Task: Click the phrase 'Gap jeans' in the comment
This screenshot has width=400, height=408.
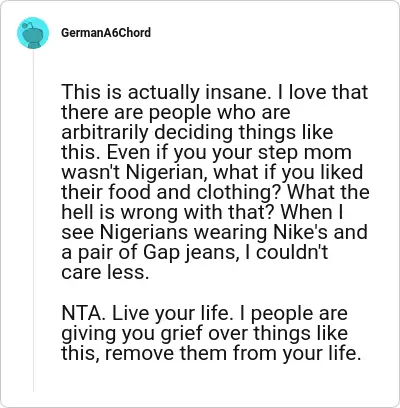Action: point(190,254)
